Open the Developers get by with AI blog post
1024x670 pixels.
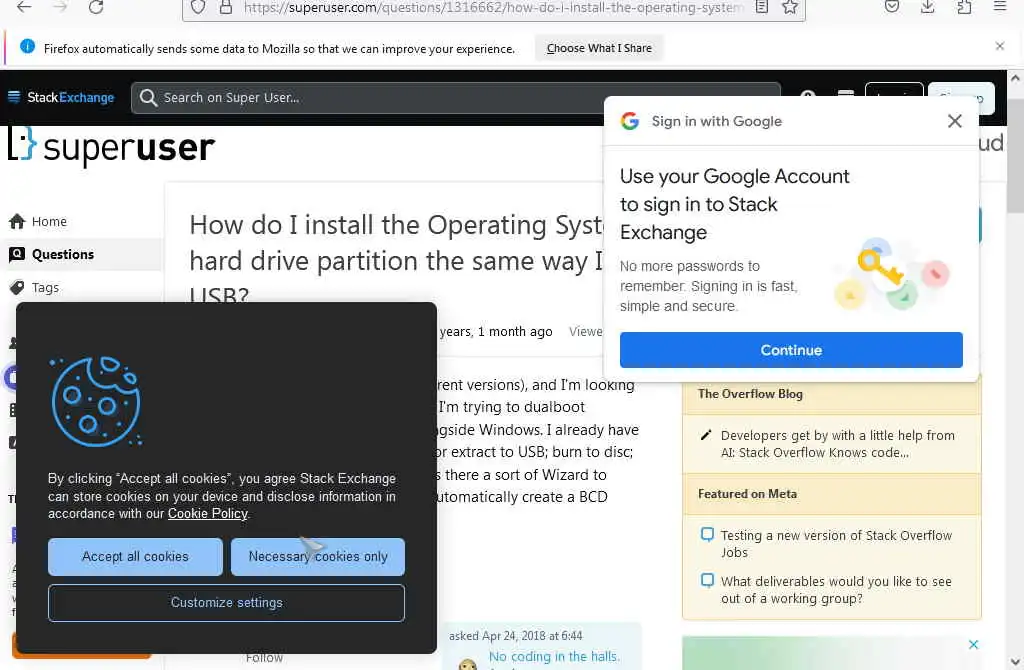pyautogui.click(x=837, y=443)
